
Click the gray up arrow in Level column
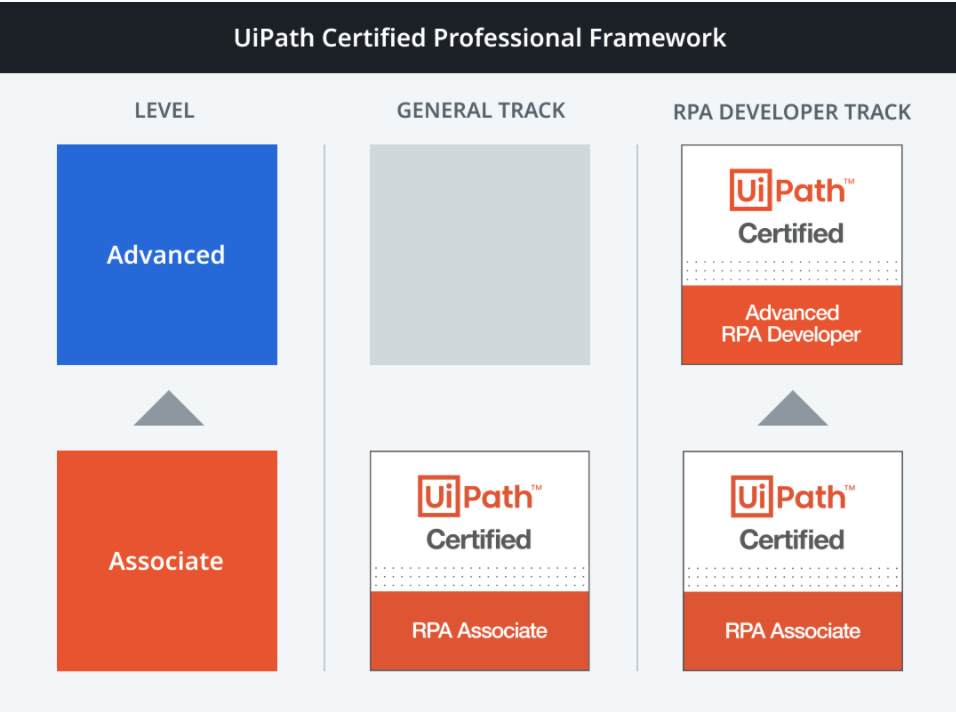tap(168, 408)
